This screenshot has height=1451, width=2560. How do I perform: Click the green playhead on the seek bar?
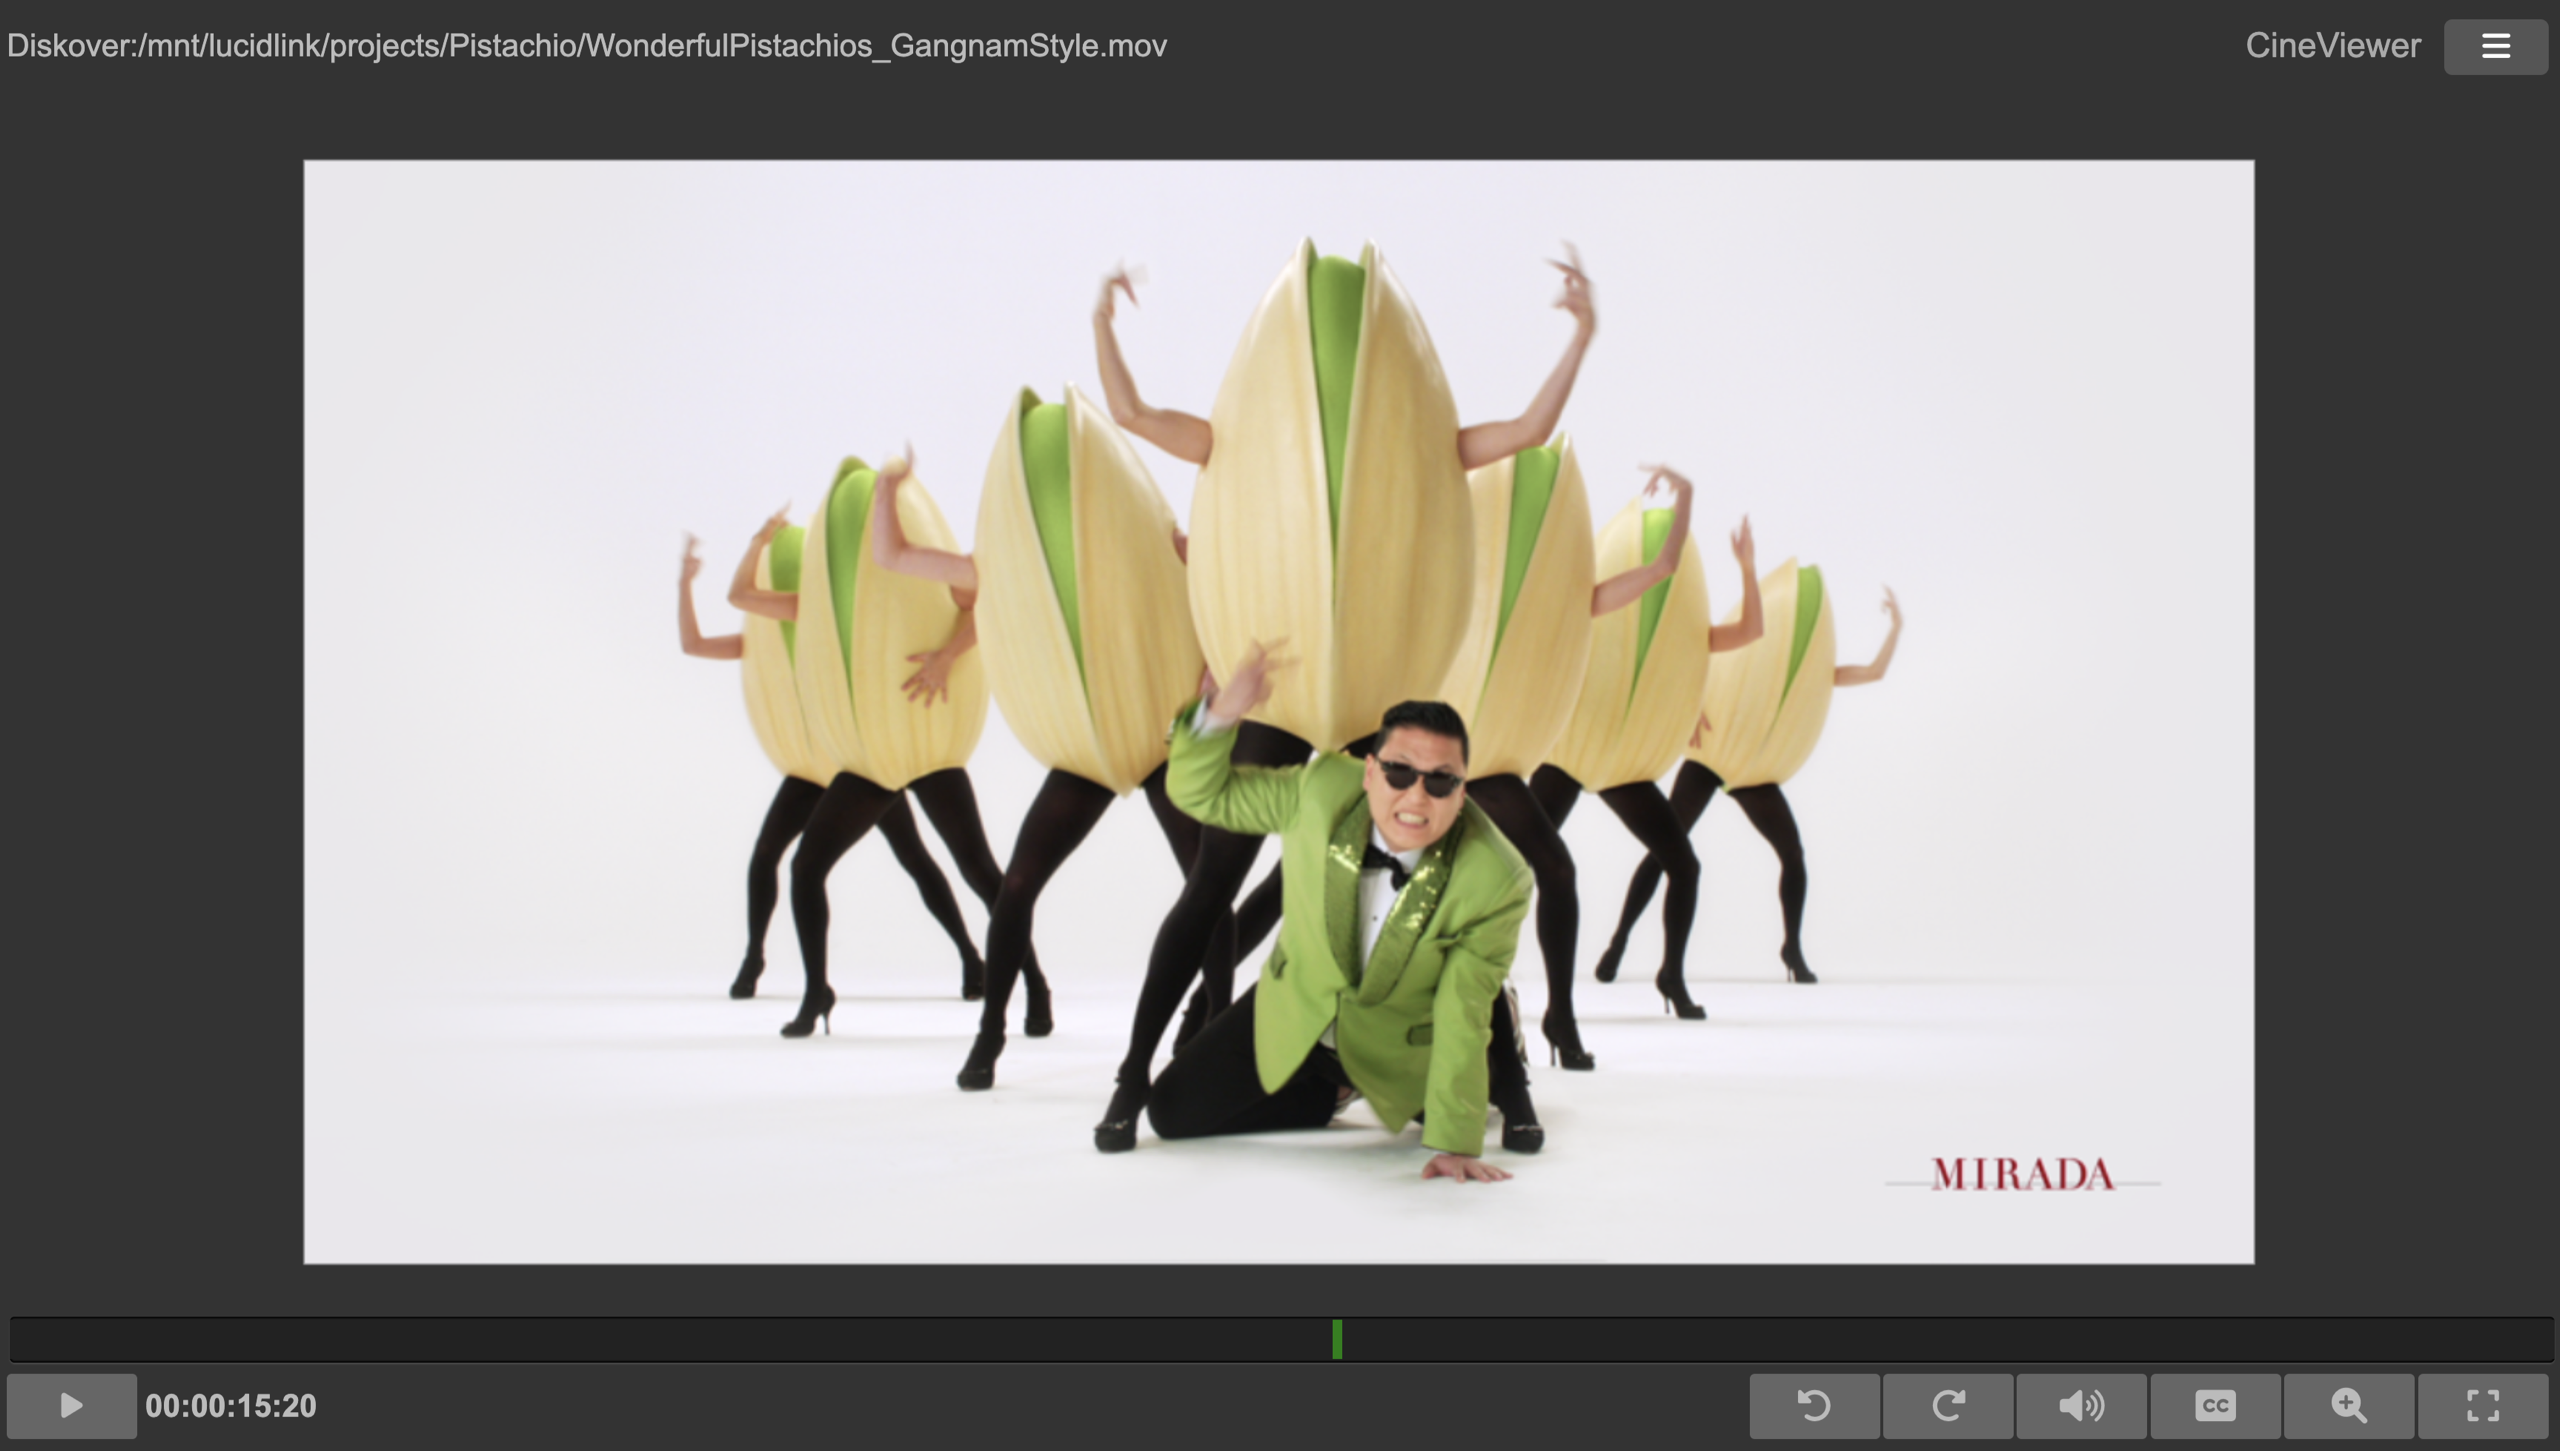pyautogui.click(x=1337, y=1340)
